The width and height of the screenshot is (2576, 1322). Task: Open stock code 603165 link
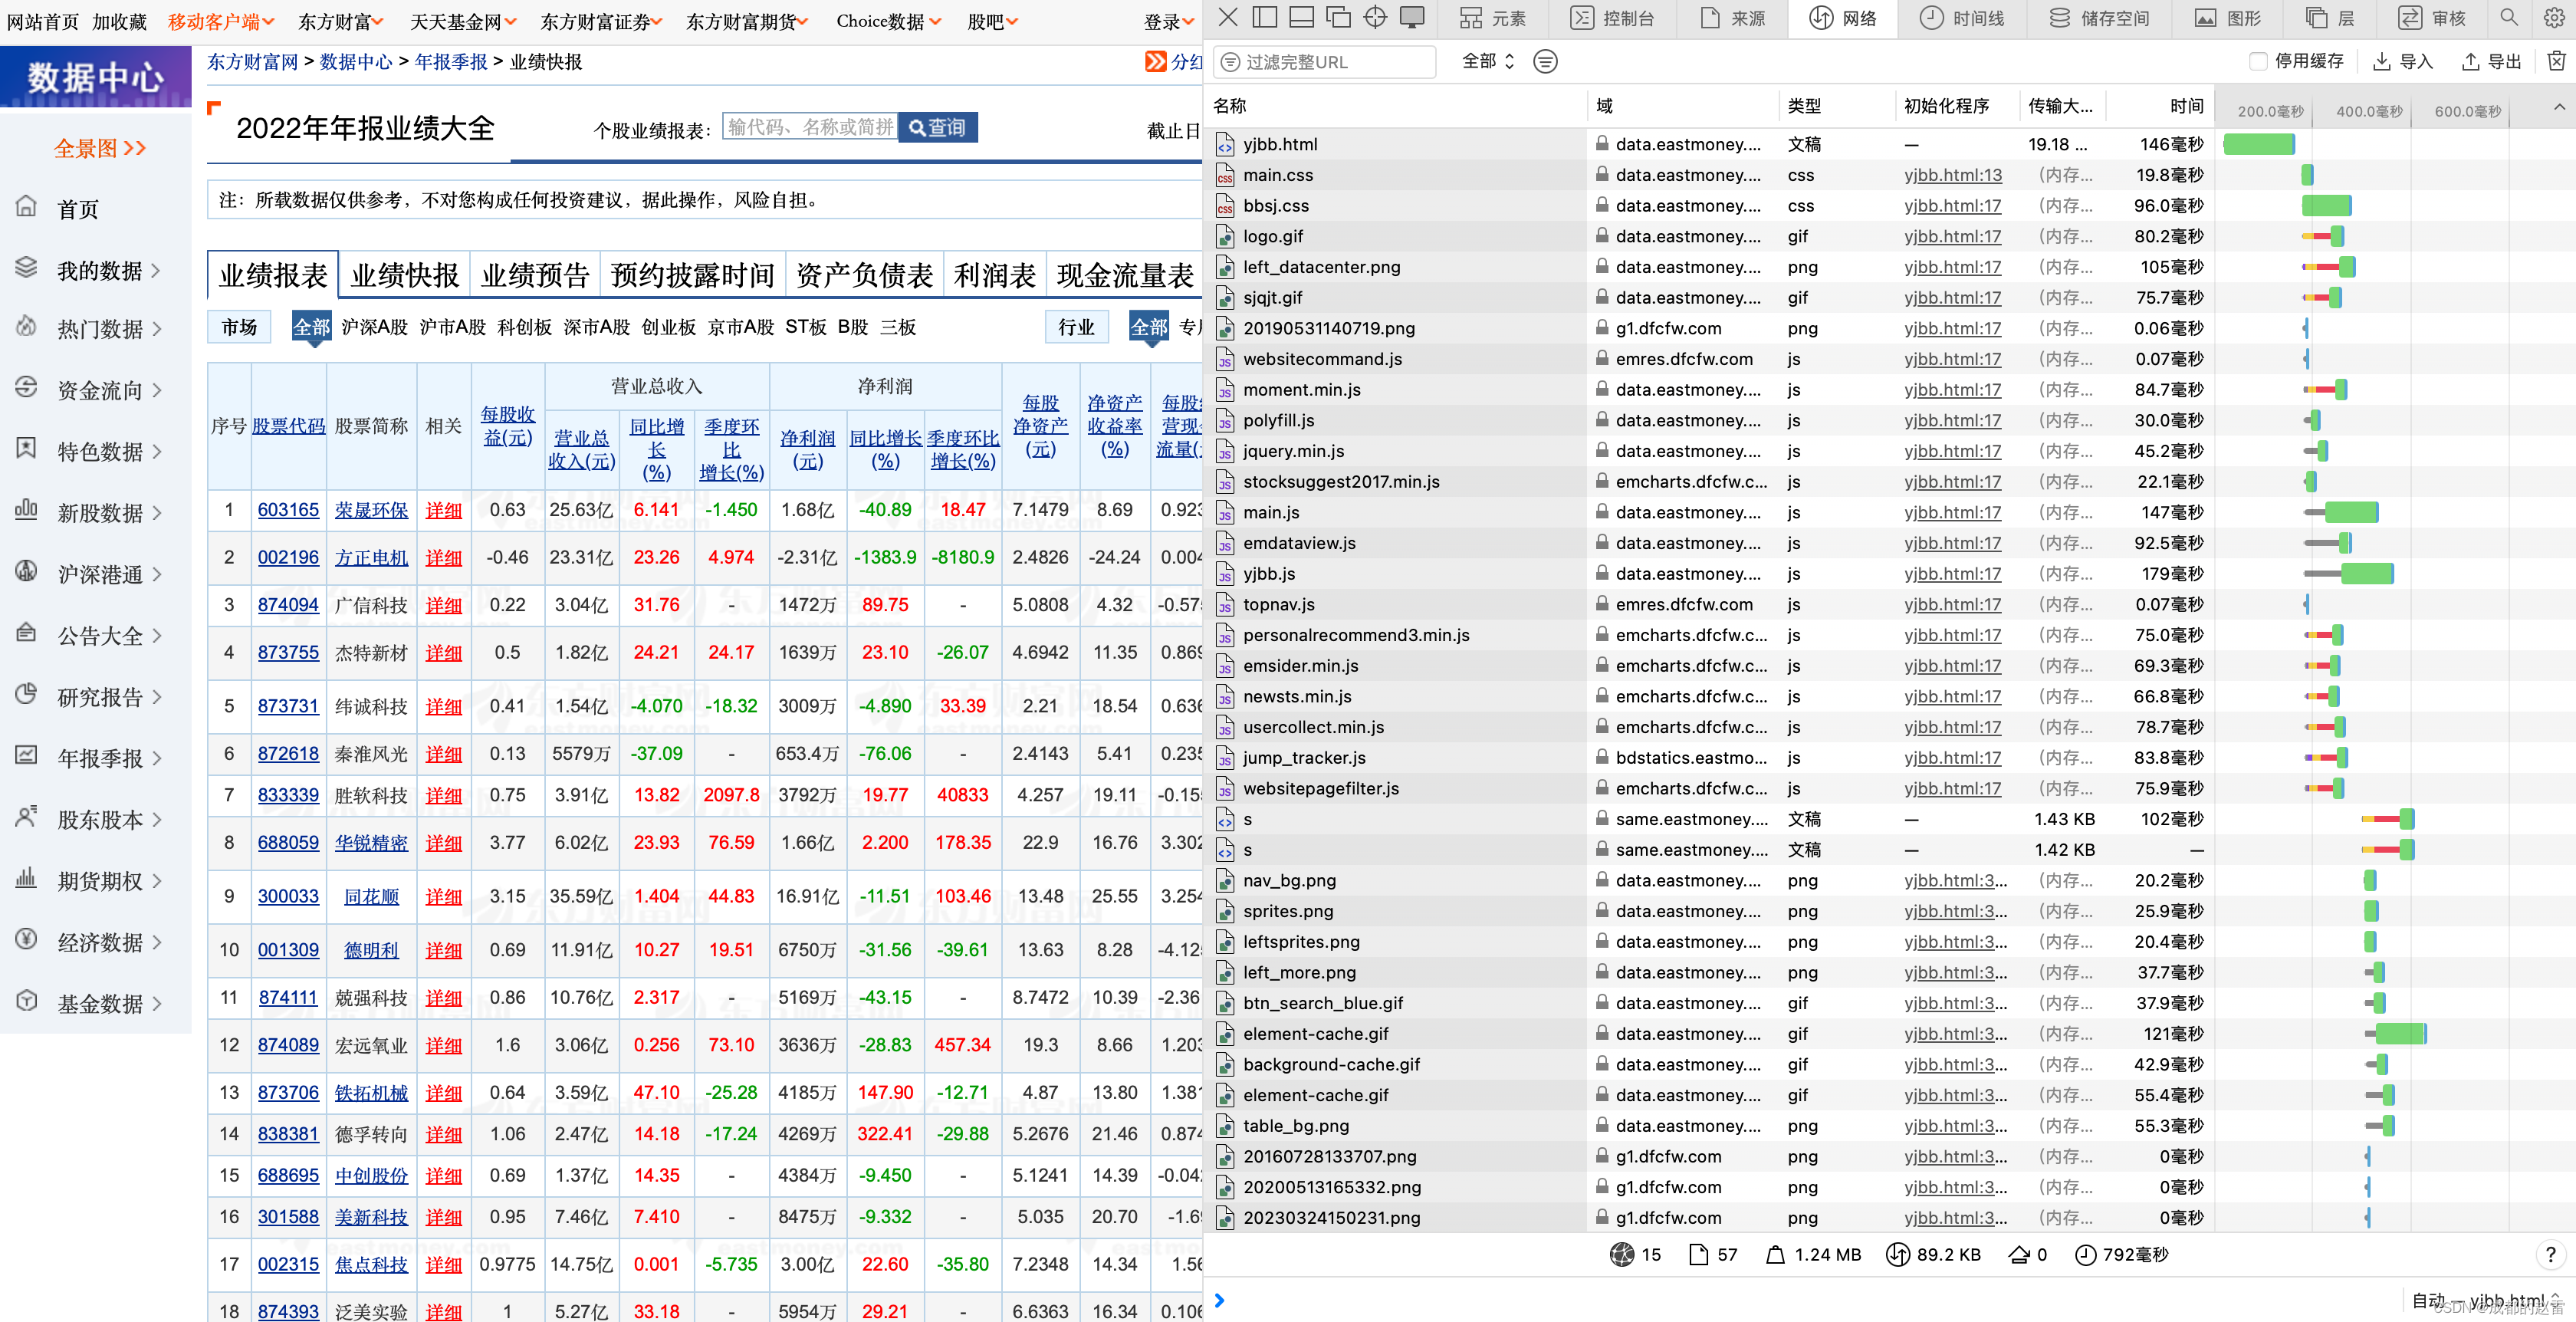point(288,509)
